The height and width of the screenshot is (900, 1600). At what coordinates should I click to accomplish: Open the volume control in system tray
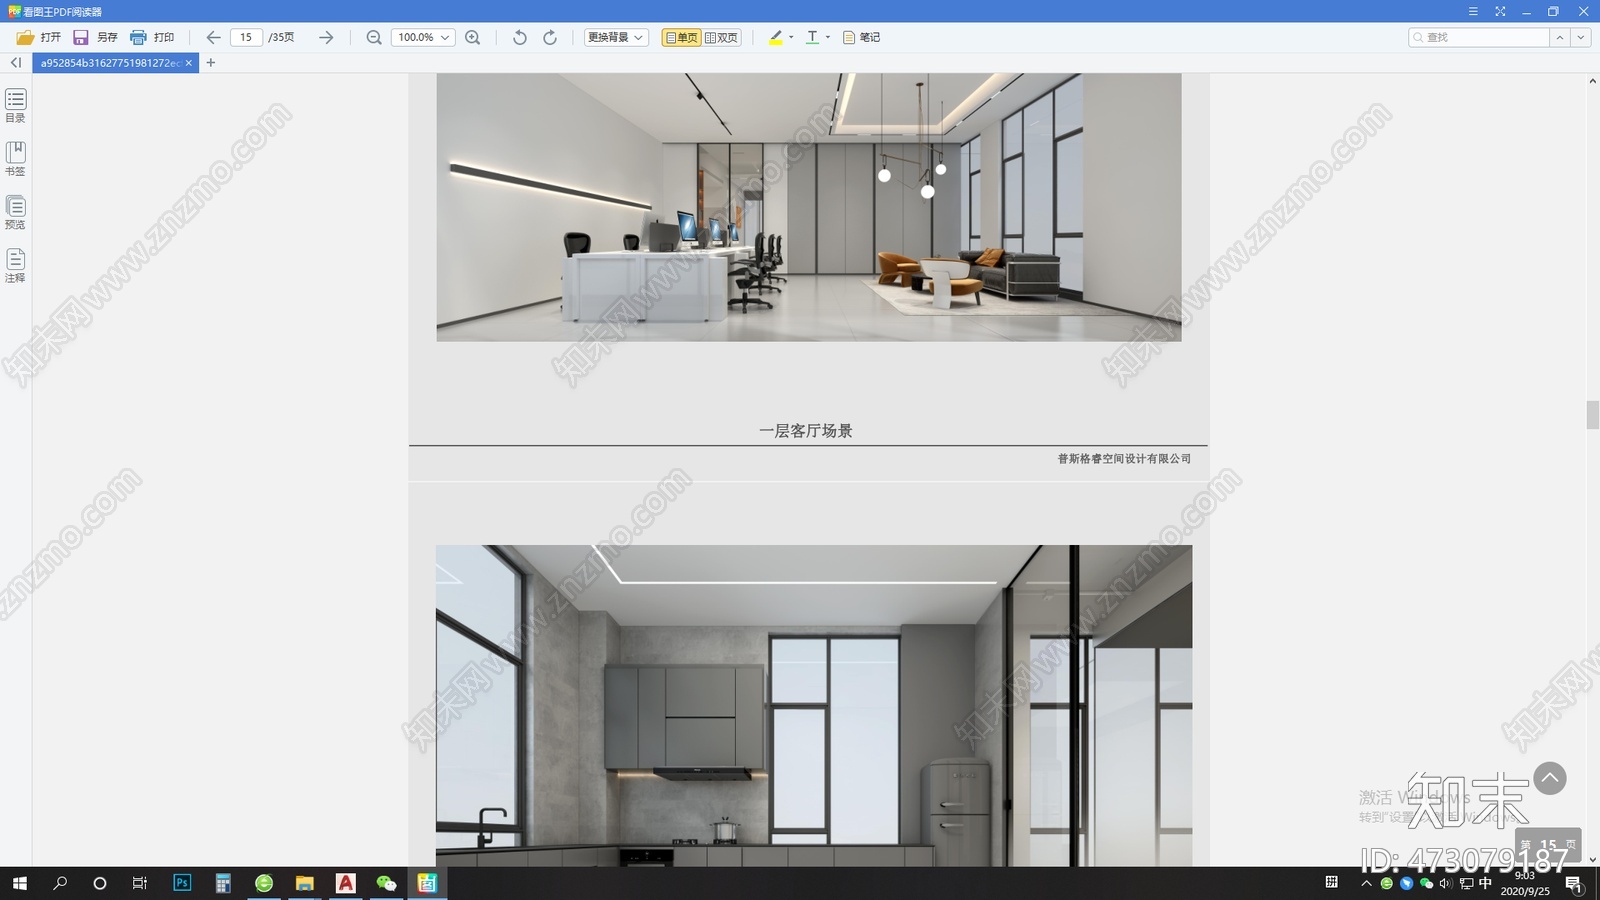1445,883
